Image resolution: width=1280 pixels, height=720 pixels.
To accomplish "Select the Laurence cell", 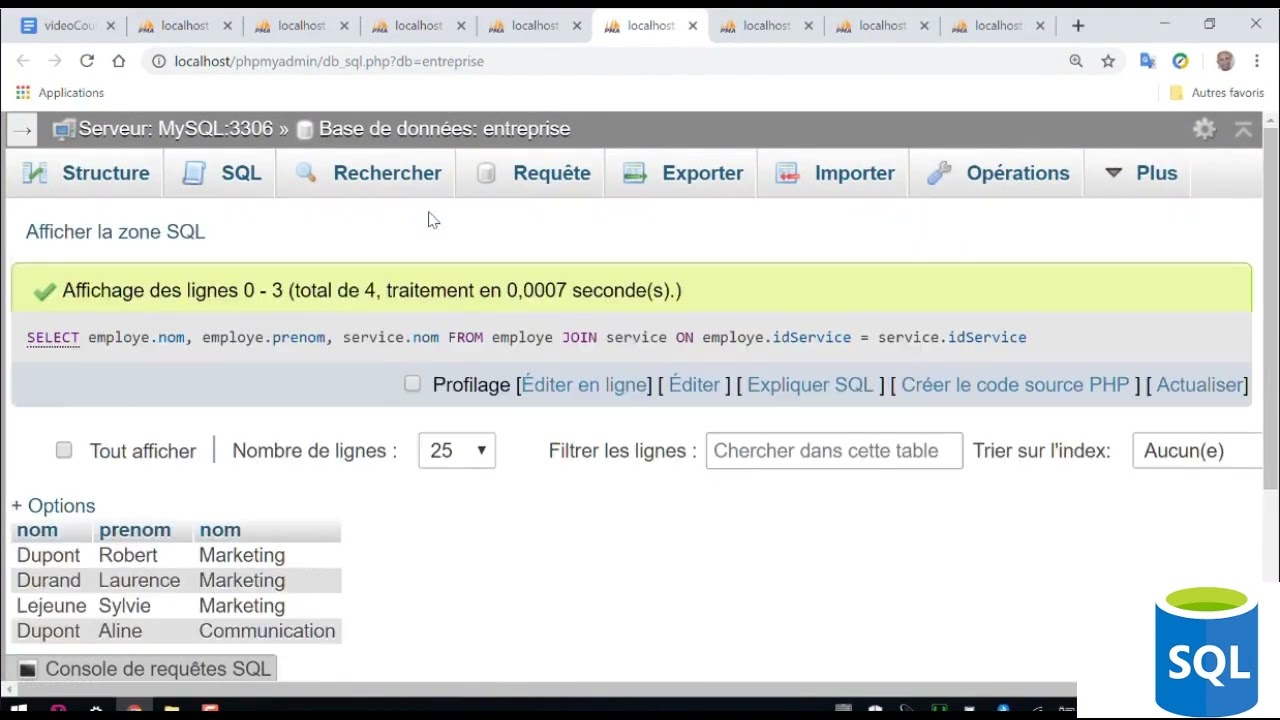I will pyautogui.click(x=139, y=581).
